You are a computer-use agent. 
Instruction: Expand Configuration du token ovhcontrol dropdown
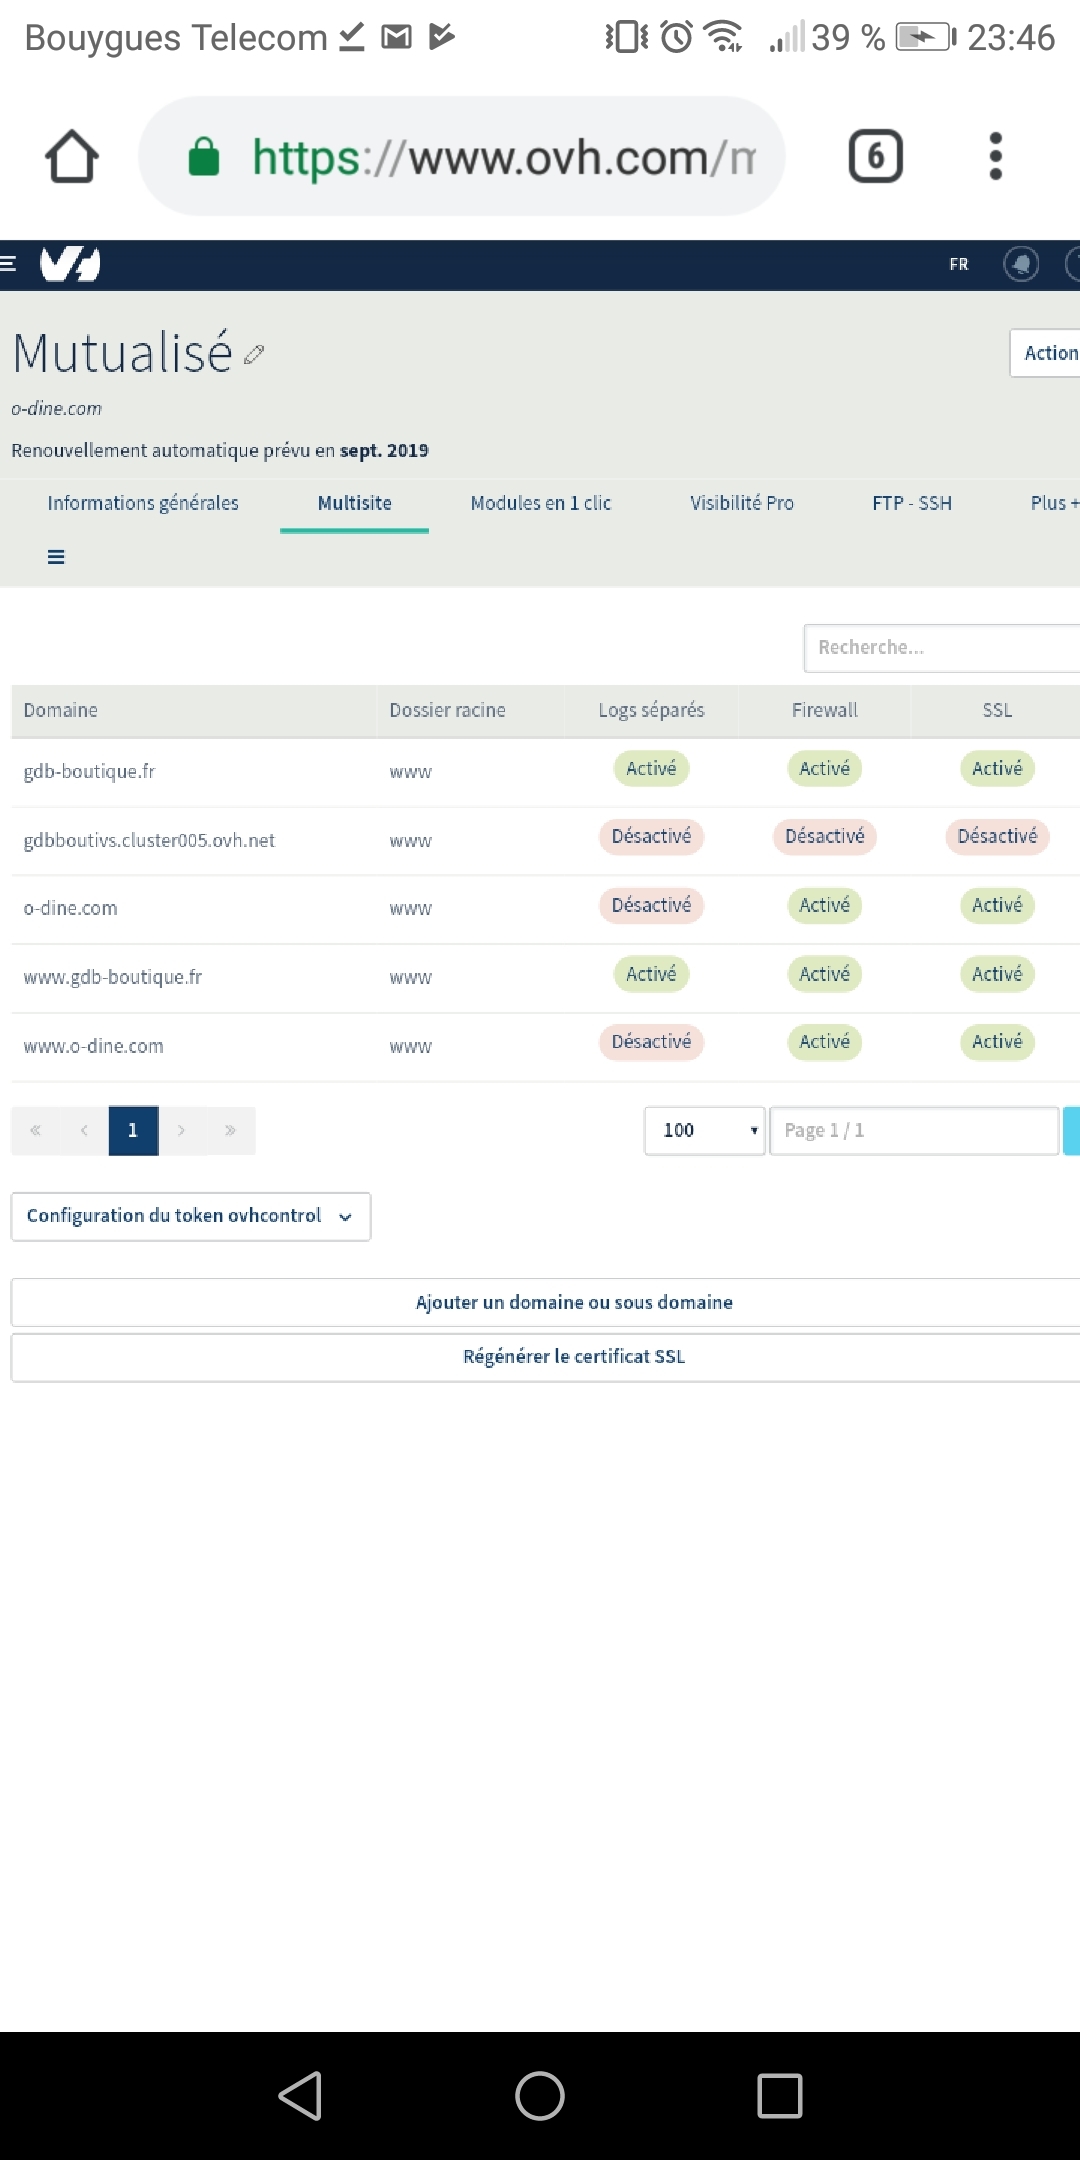[x=190, y=1216]
